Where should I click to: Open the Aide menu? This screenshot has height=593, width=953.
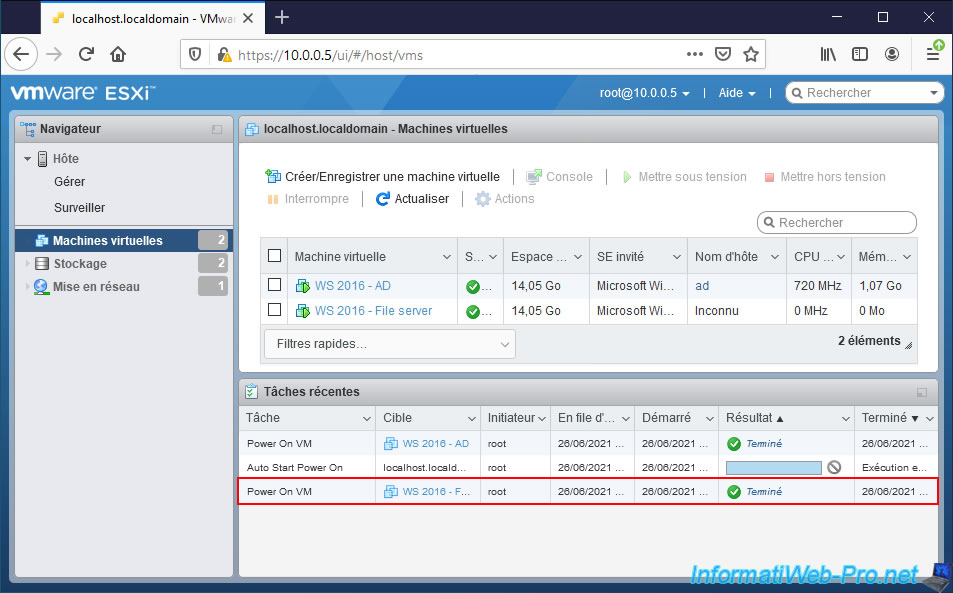pos(736,93)
